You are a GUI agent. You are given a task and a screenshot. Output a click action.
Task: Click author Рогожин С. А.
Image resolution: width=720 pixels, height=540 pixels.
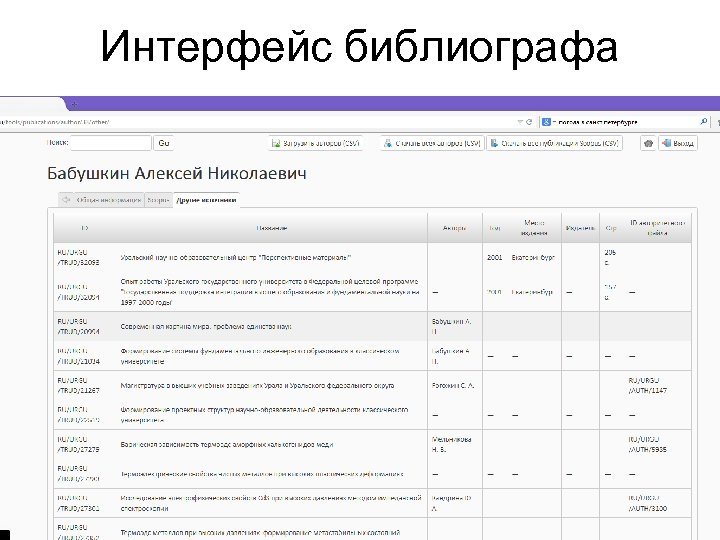click(x=453, y=386)
